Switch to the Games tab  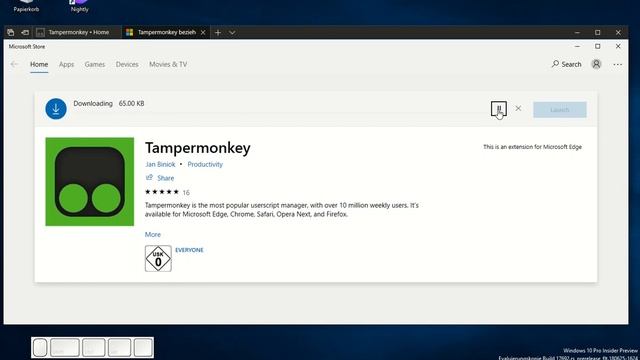point(95,64)
